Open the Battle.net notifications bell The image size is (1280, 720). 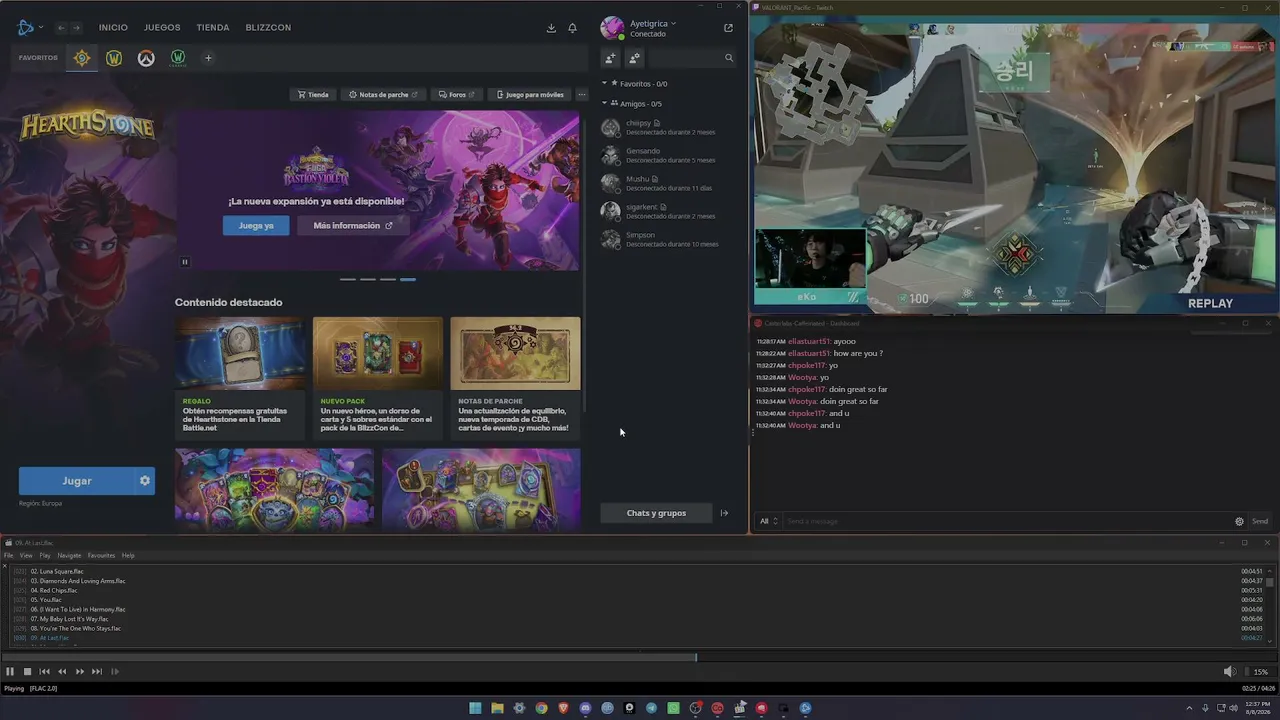[572, 28]
